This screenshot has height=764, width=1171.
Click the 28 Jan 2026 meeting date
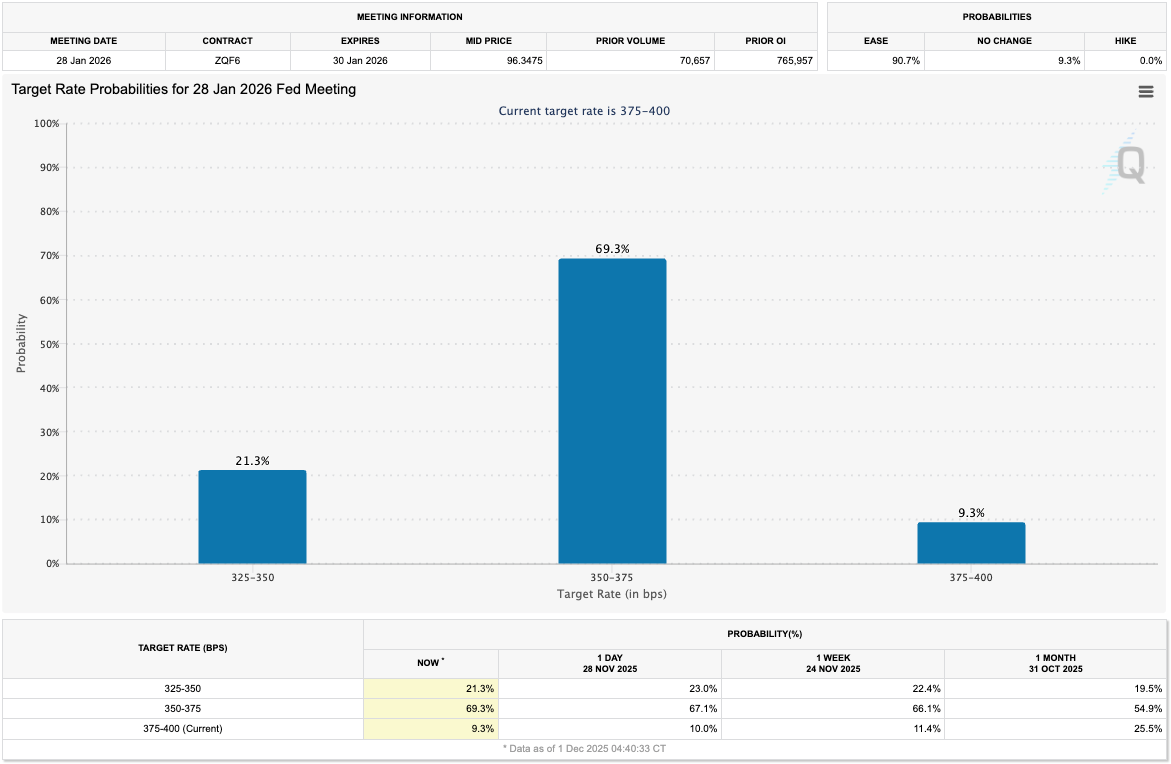(x=83, y=60)
